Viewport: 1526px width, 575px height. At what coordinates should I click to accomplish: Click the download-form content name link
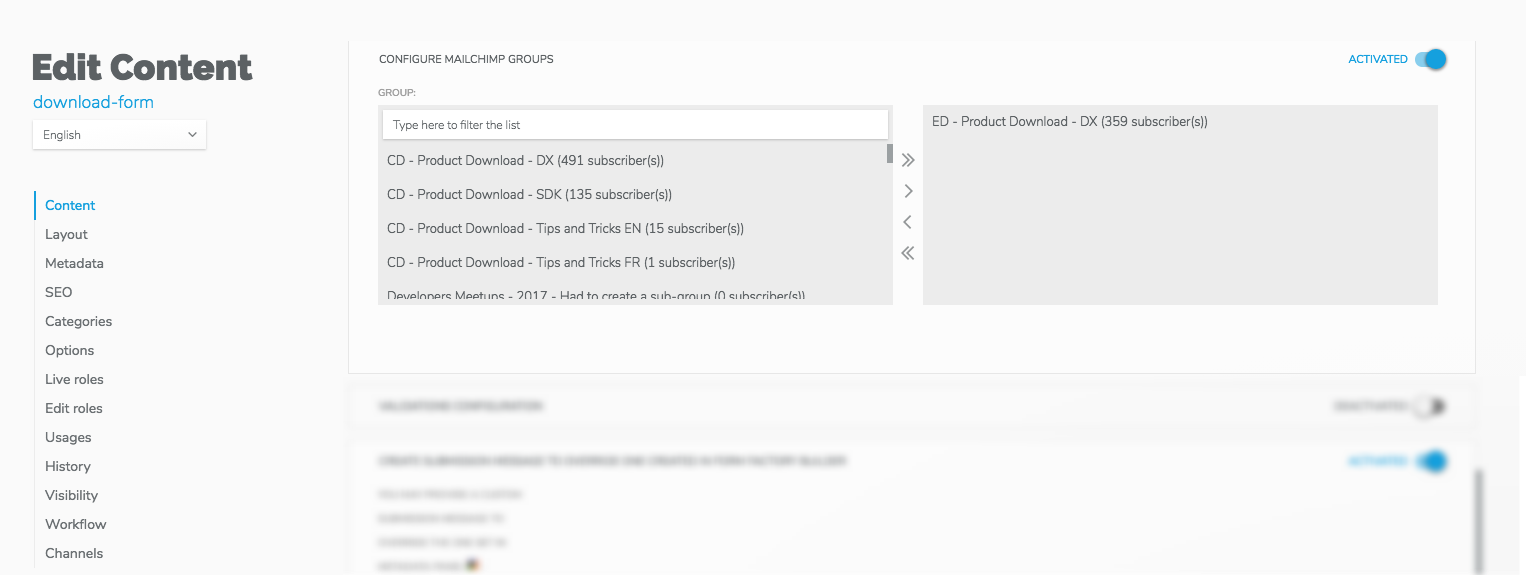click(x=93, y=102)
